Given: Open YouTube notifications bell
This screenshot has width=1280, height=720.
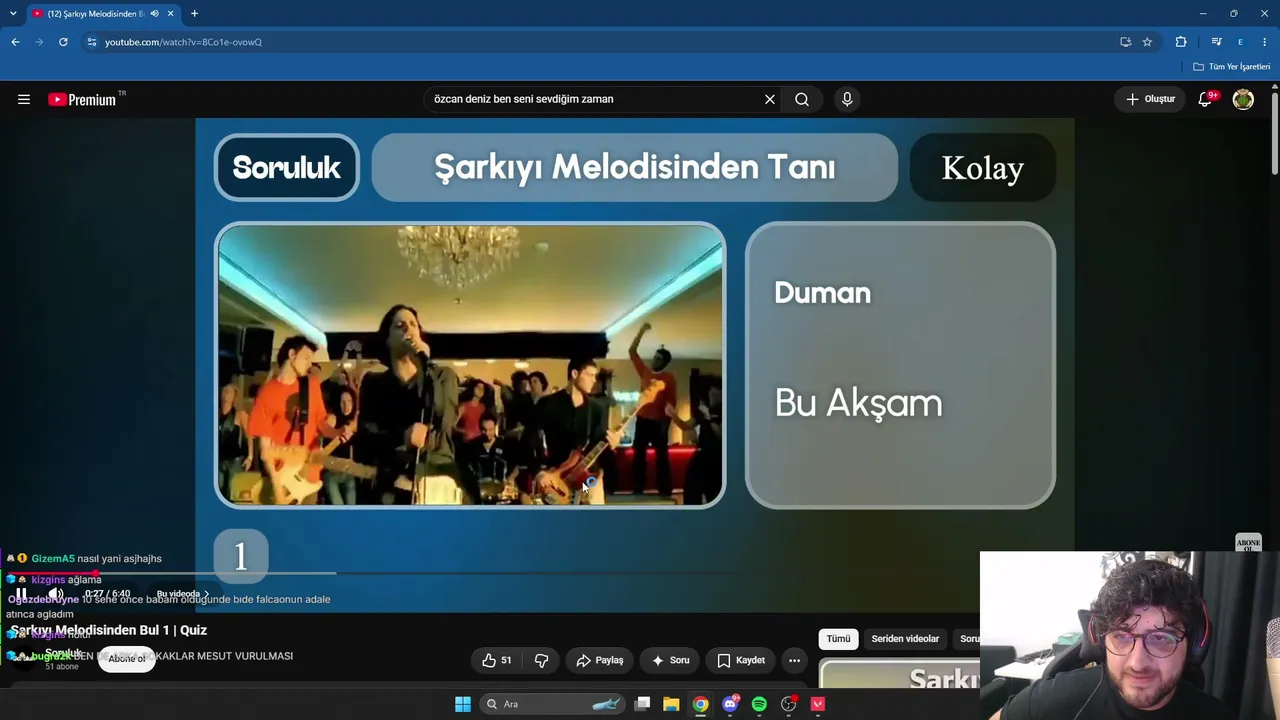Looking at the screenshot, I should (1206, 99).
